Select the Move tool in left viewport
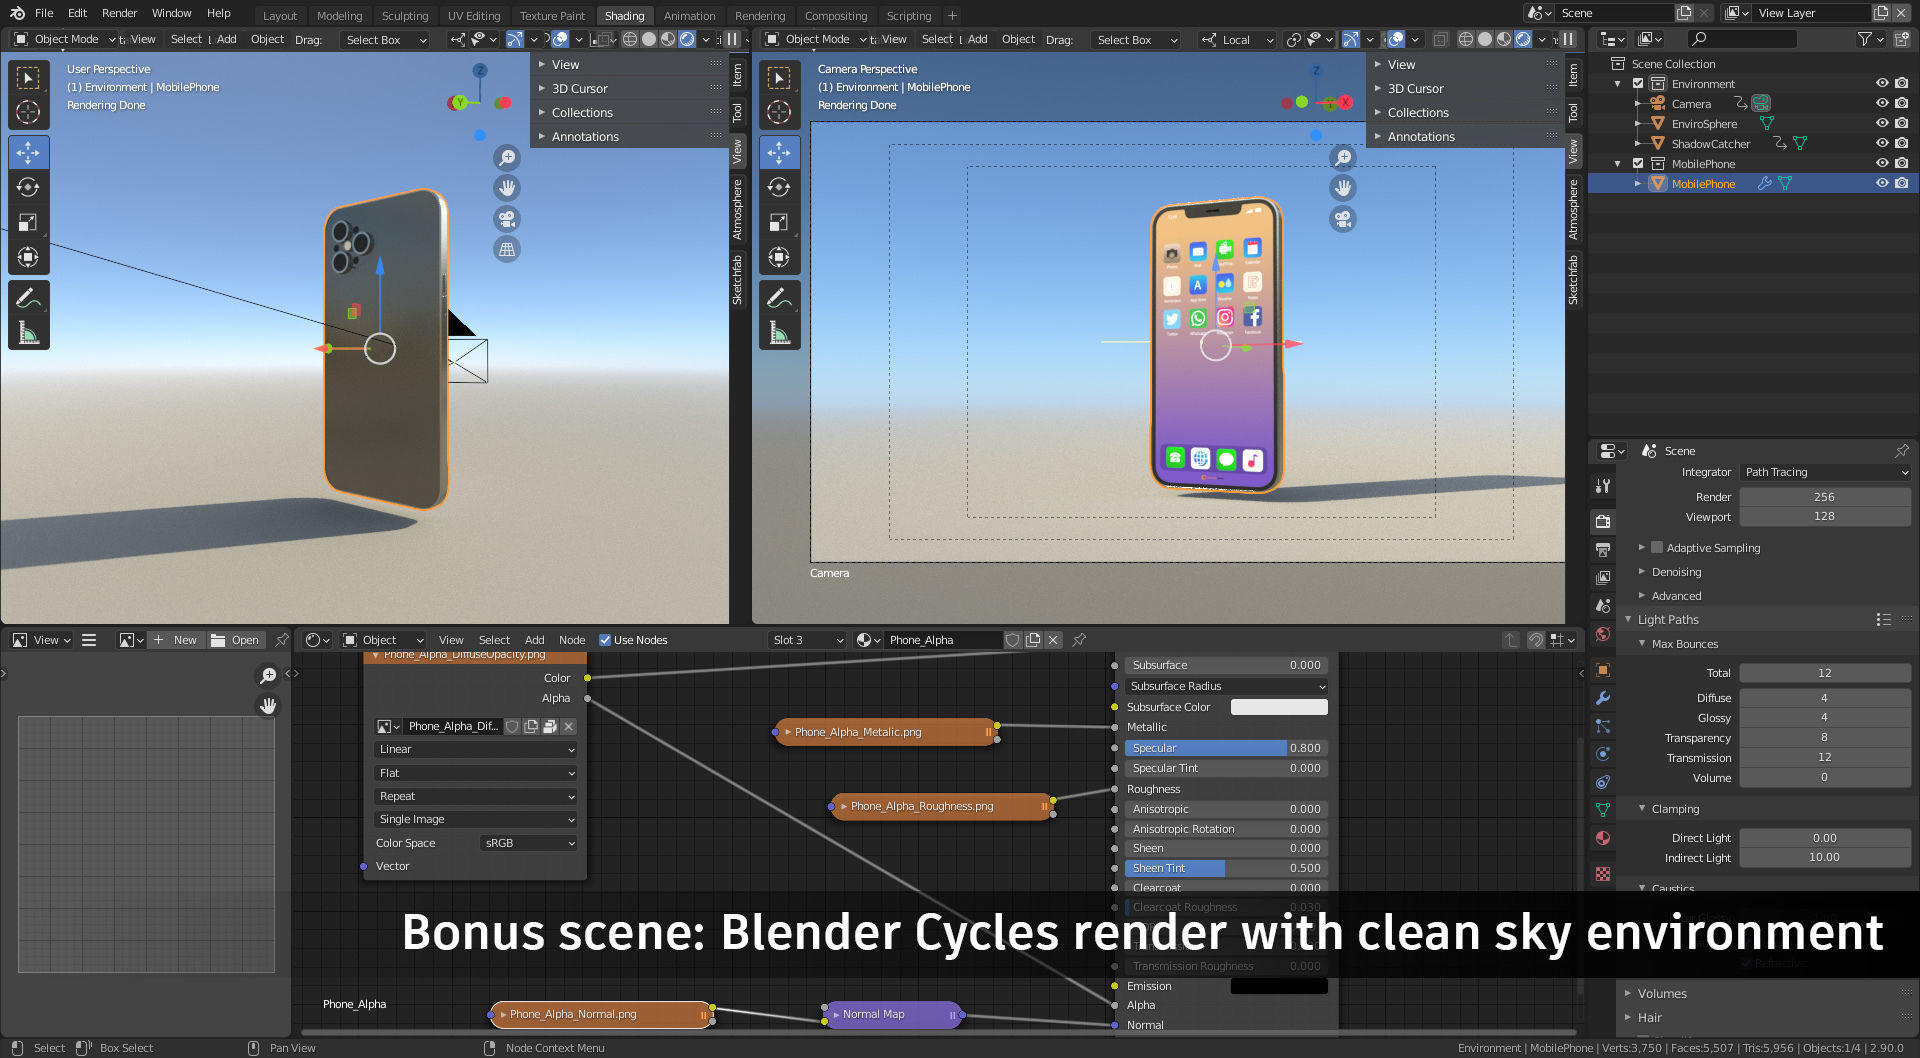1920x1058 pixels. coord(28,152)
